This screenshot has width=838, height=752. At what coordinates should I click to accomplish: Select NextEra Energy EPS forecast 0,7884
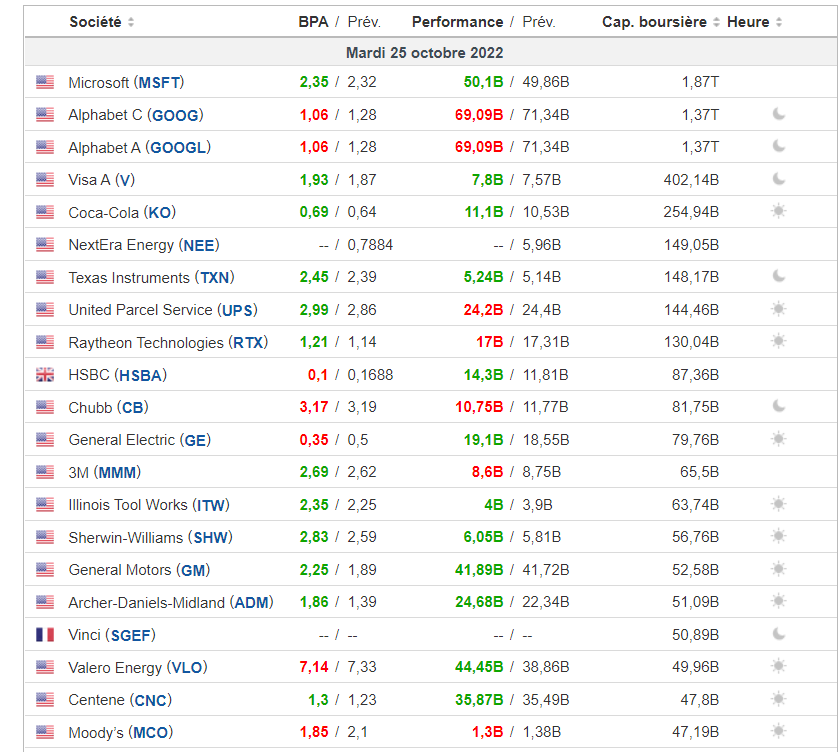click(x=370, y=245)
